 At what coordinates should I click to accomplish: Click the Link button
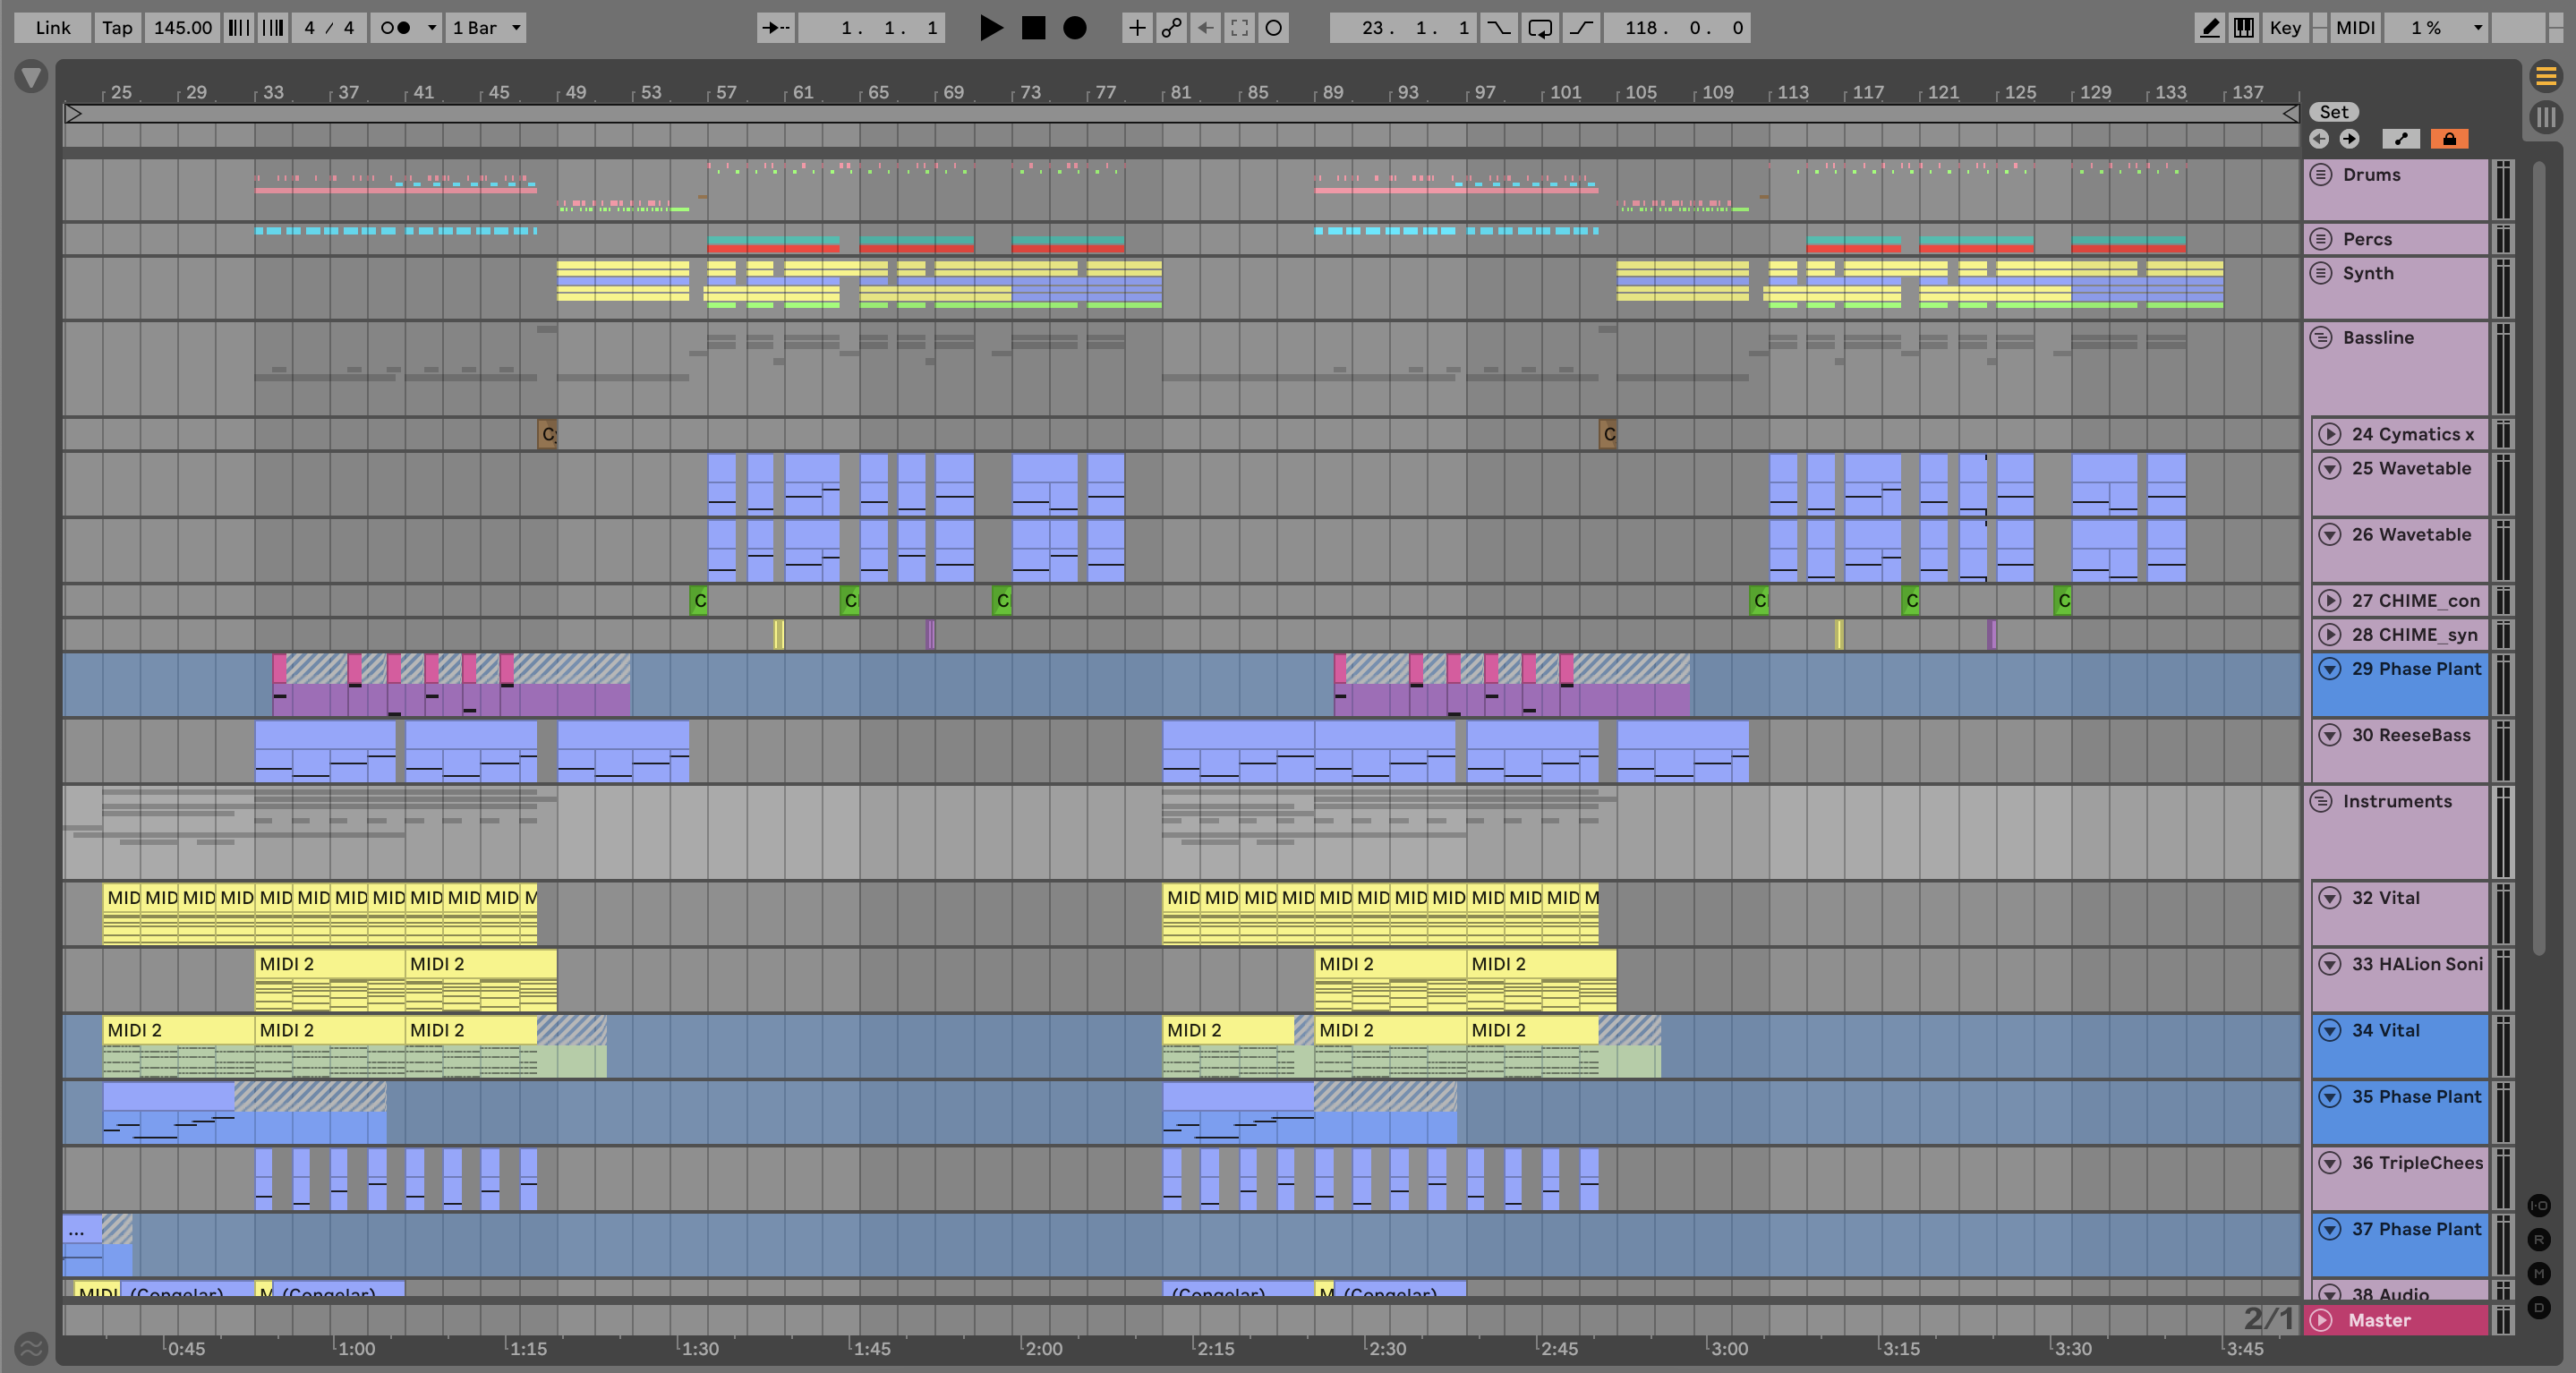tap(52, 28)
